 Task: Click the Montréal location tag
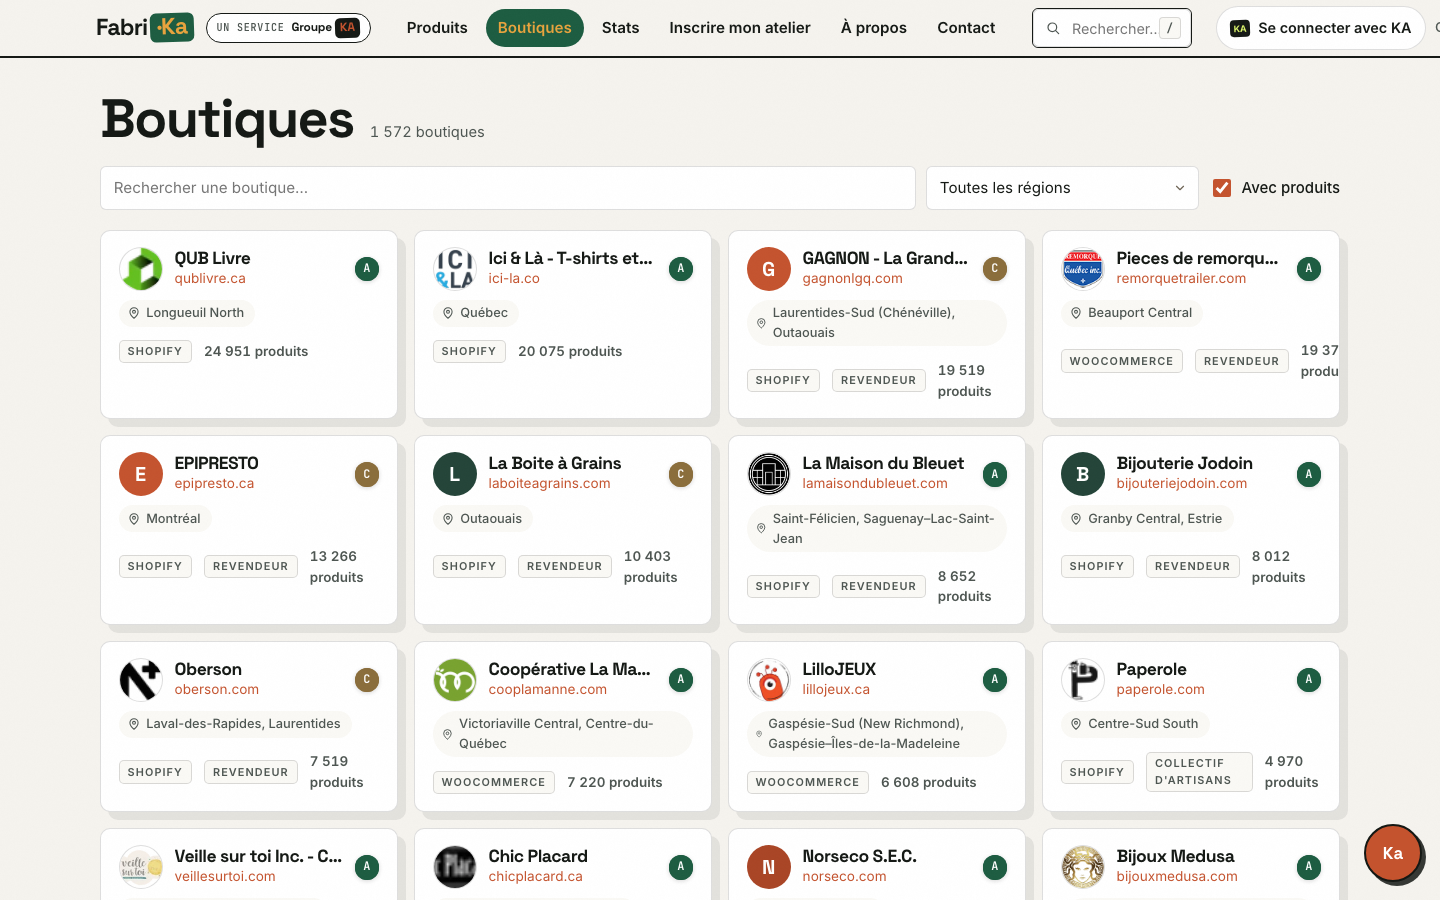[x=165, y=519]
